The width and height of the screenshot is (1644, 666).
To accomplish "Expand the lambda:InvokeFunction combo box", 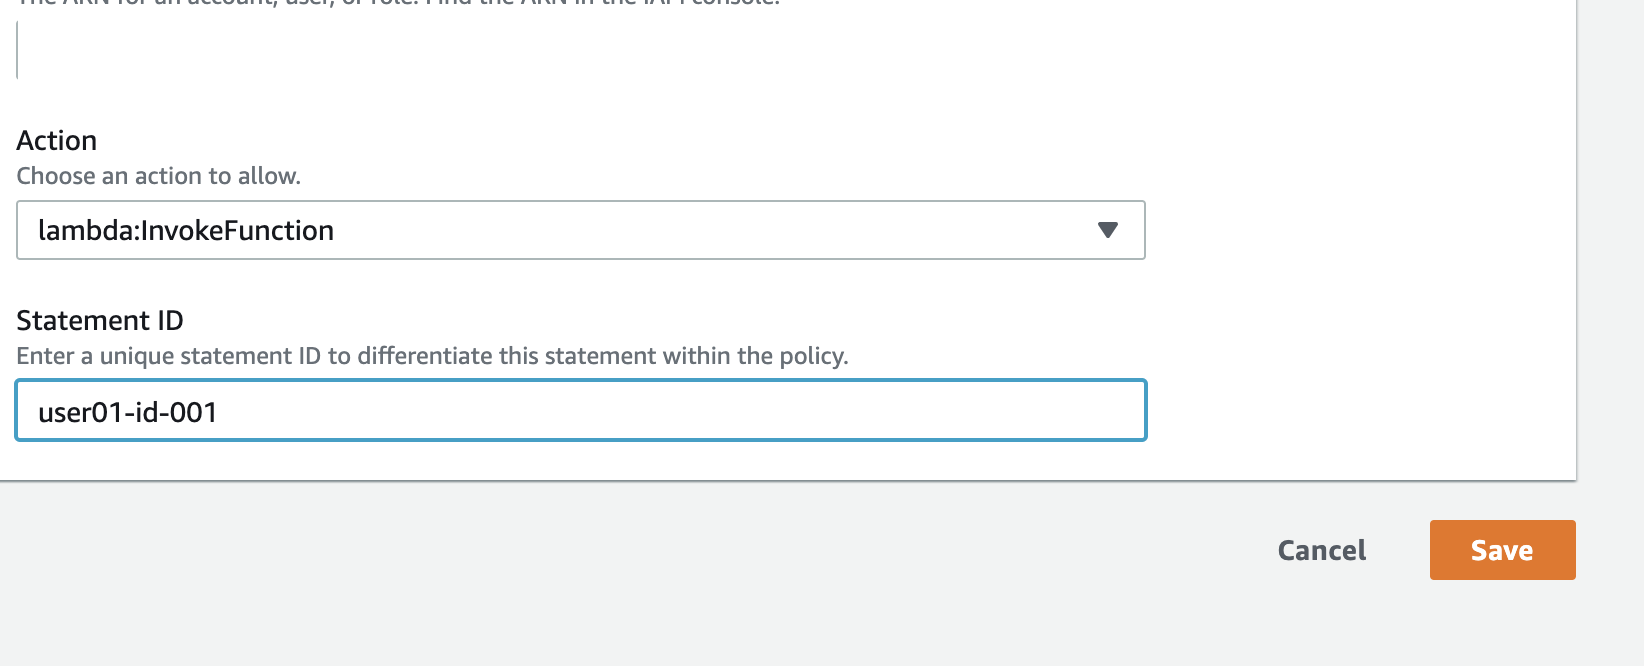I will click(580, 230).
